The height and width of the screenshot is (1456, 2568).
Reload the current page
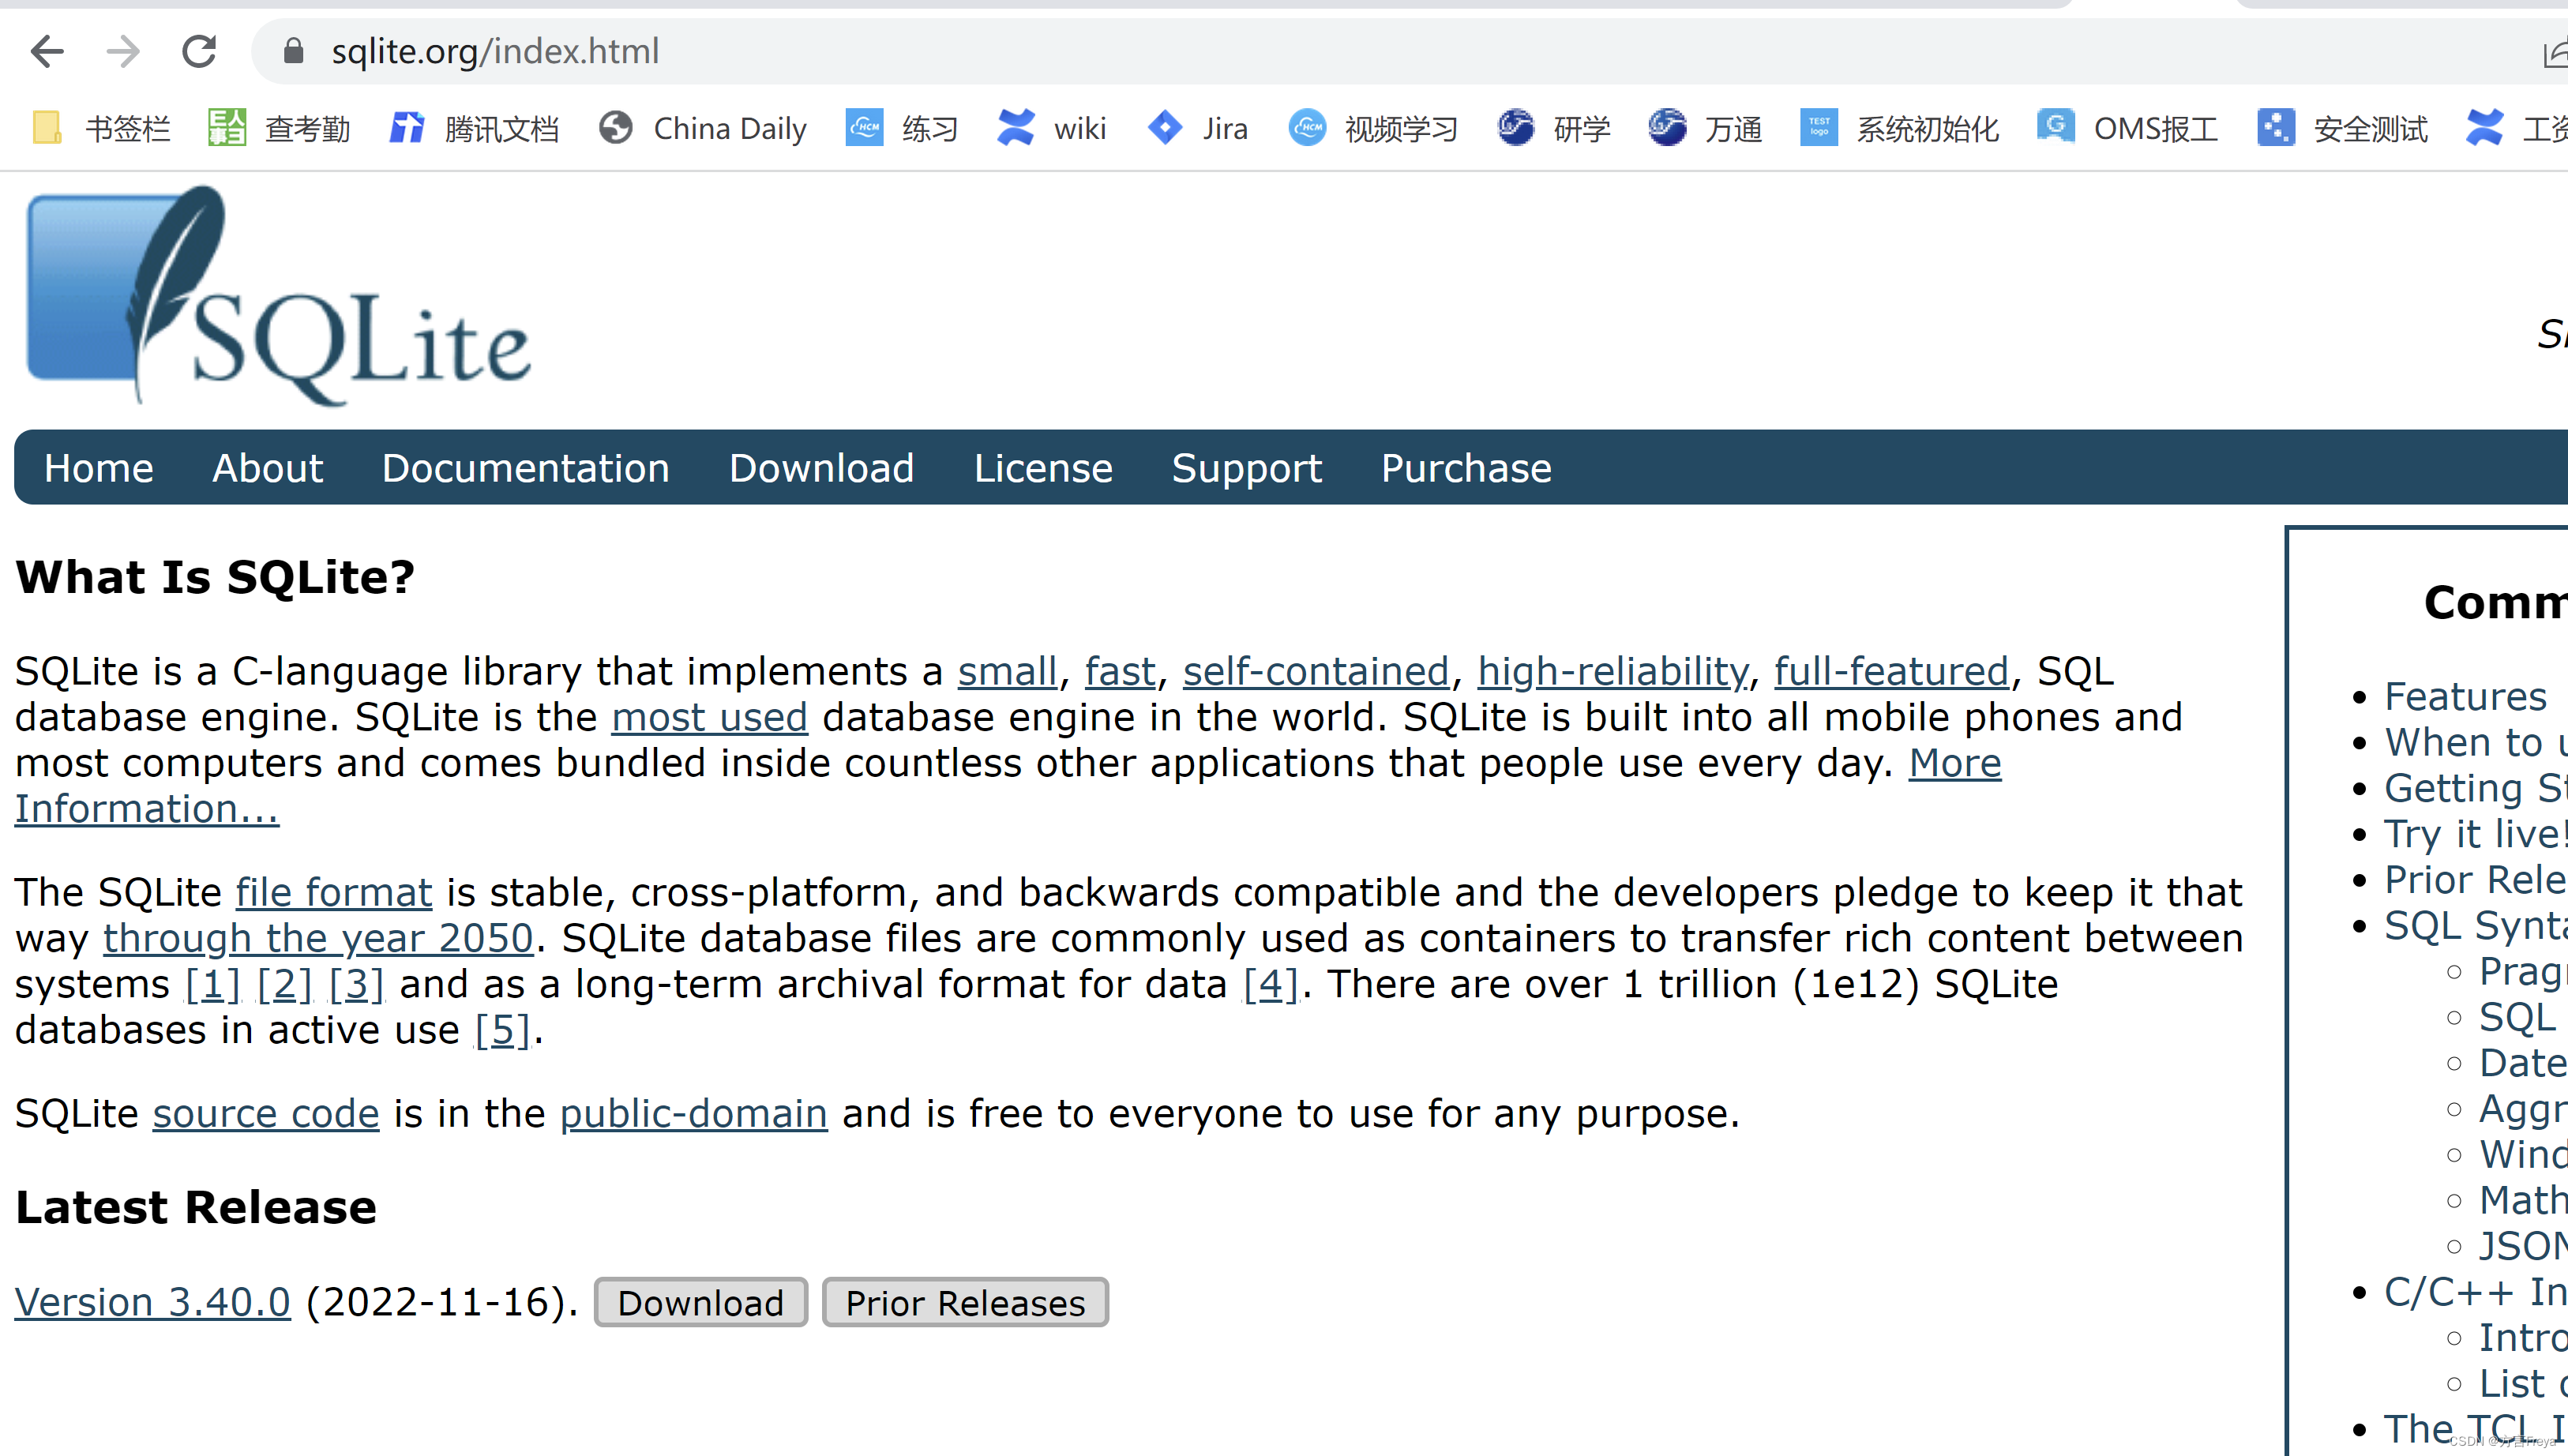[199, 51]
